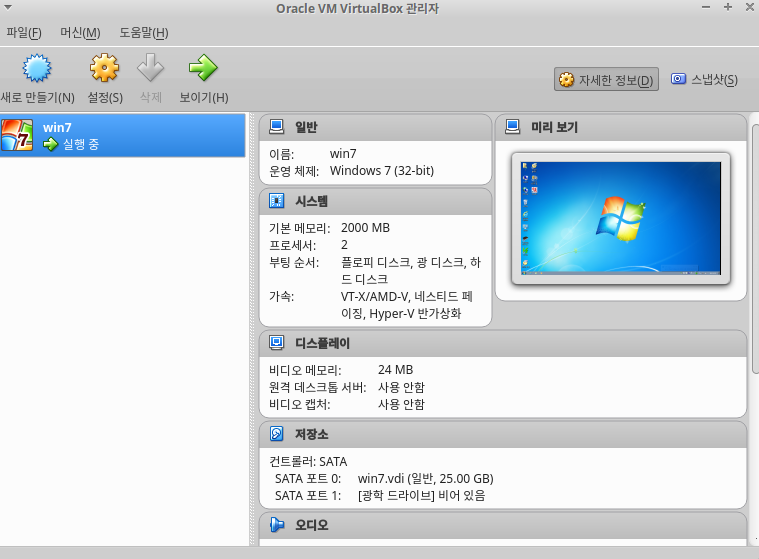Click the win7 desktop preview thumbnail
This screenshot has height=559, width=759.
pos(621,218)
